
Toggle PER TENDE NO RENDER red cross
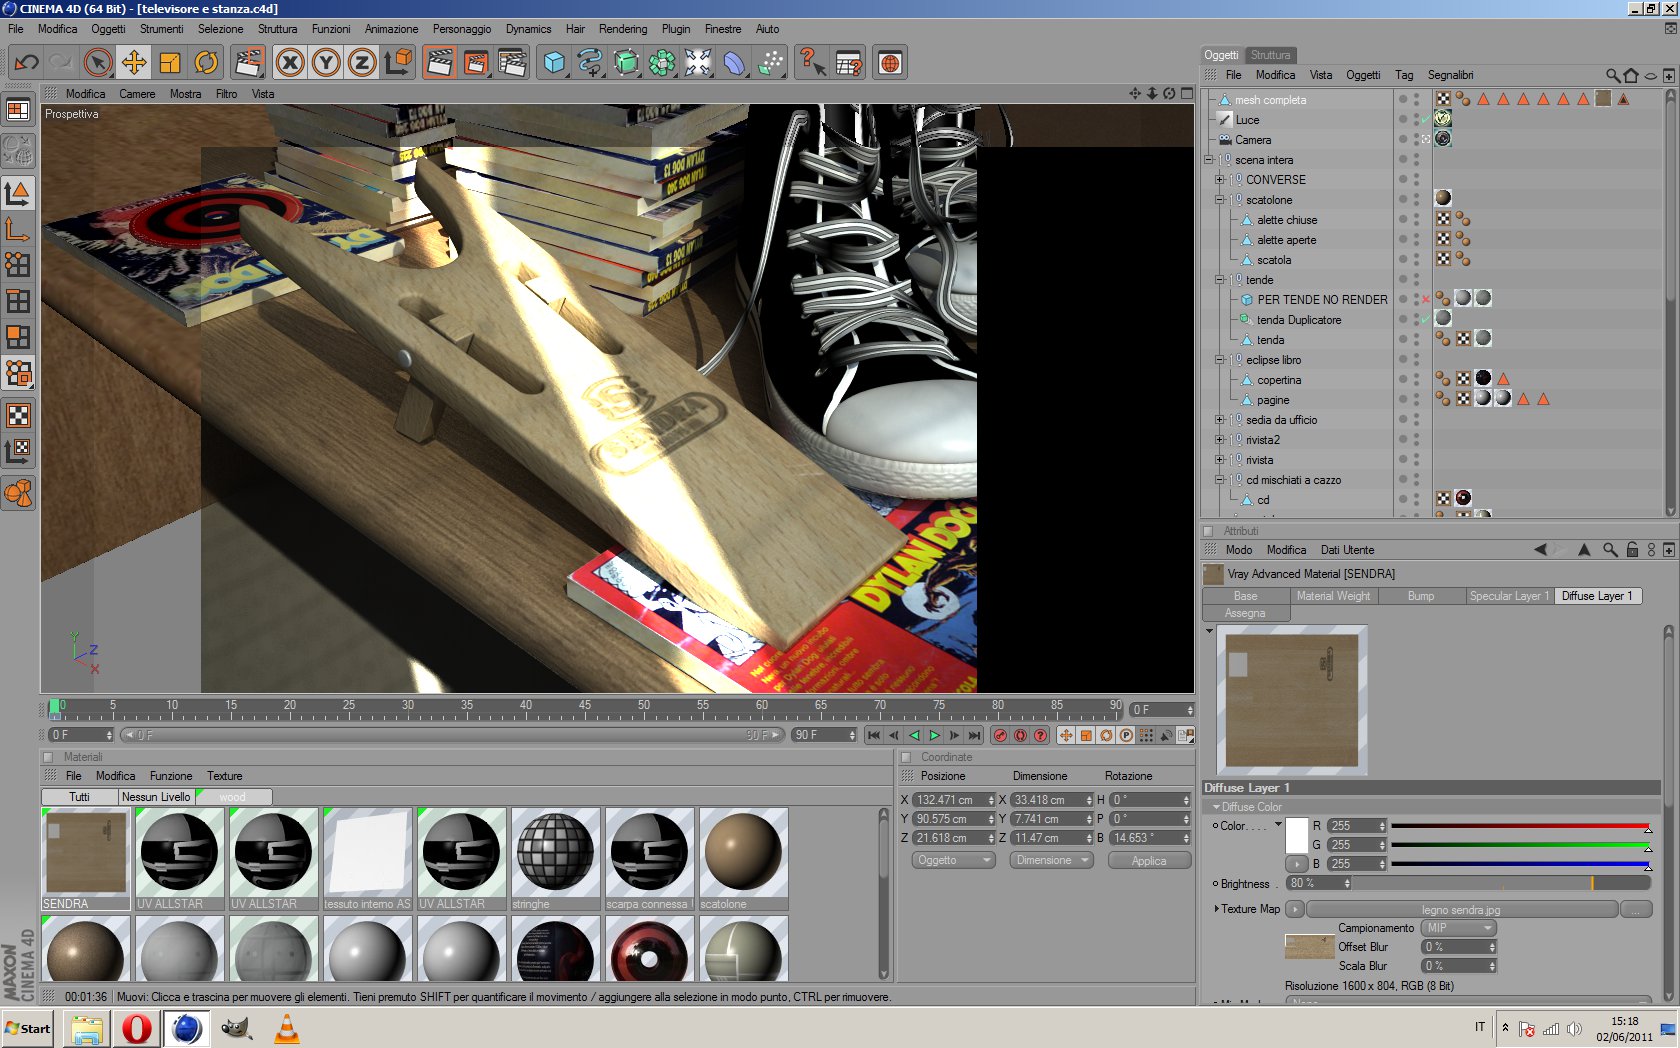click(1425, 300)
